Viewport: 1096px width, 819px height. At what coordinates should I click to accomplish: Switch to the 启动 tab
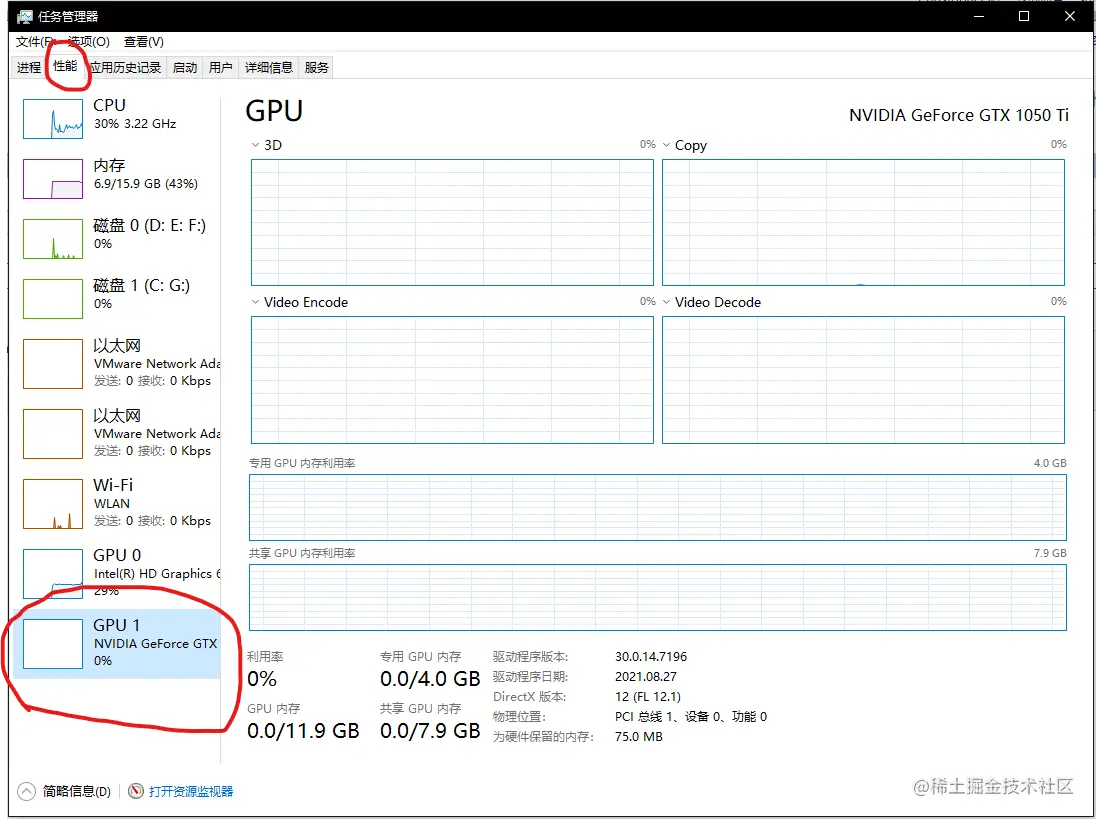(185, 67)
